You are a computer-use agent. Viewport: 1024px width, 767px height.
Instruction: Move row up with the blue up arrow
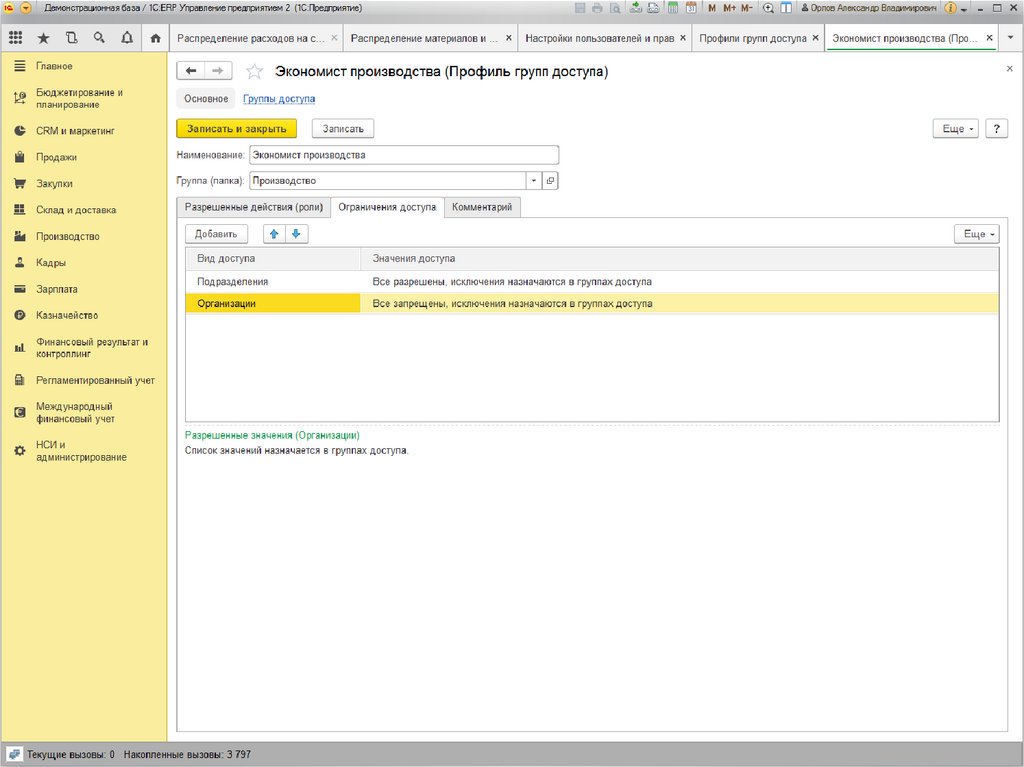pyautogui.click(x=274, y=234)
